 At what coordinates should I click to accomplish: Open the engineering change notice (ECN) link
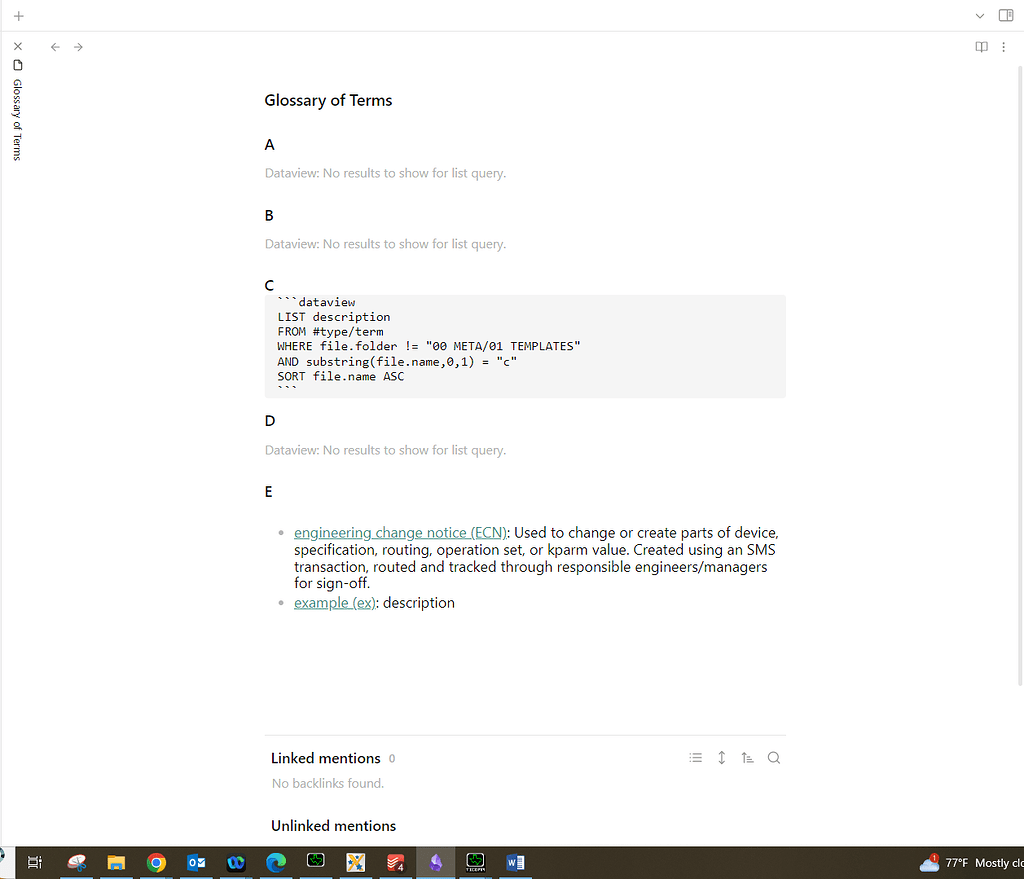pyautogui.click(x=400, y=532)
